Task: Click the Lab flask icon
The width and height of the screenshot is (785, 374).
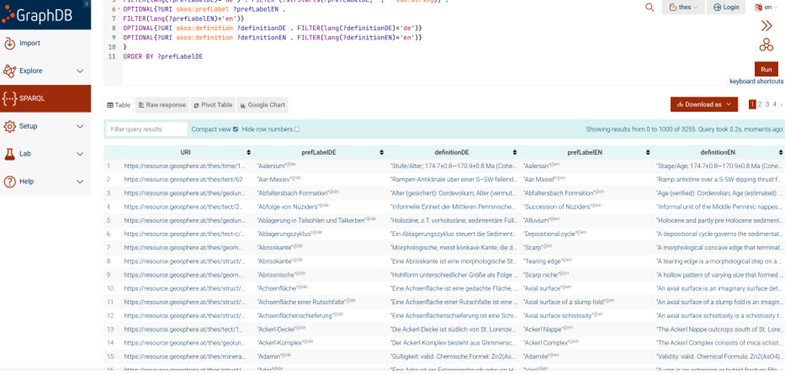Action: pyautogui.click(x=10, y=154)
